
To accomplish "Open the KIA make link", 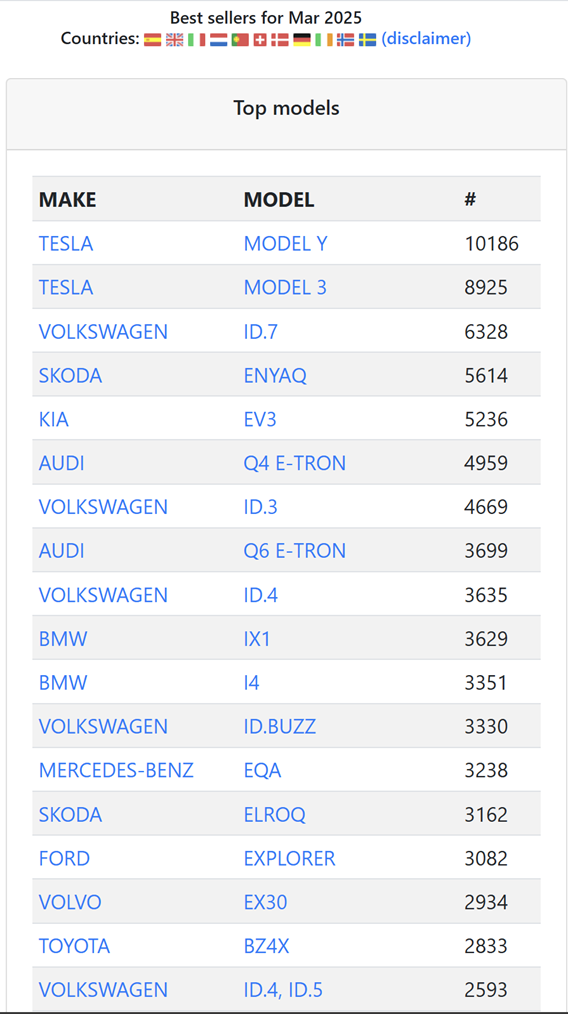I will pos(54,420).
